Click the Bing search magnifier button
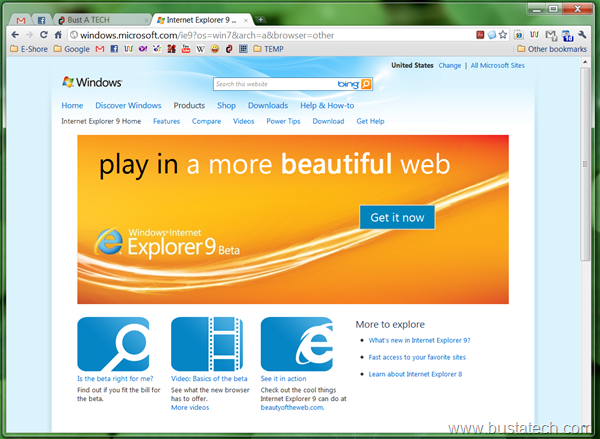 pyautogui.click(x=366, y=84)
